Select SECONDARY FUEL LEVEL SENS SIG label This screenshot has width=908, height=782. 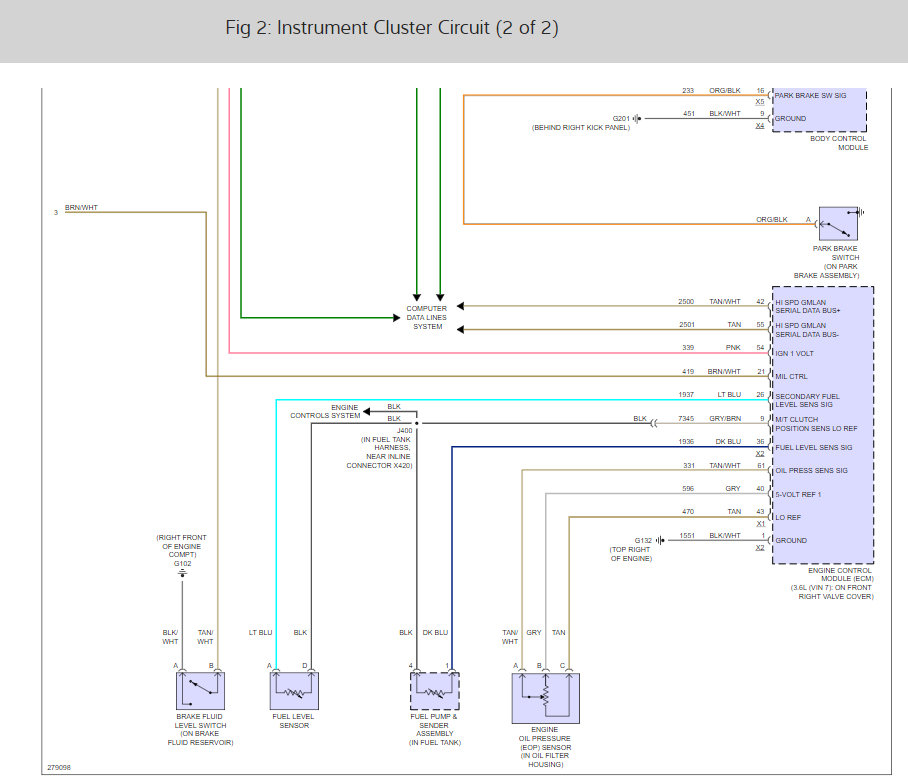point(807,400)
